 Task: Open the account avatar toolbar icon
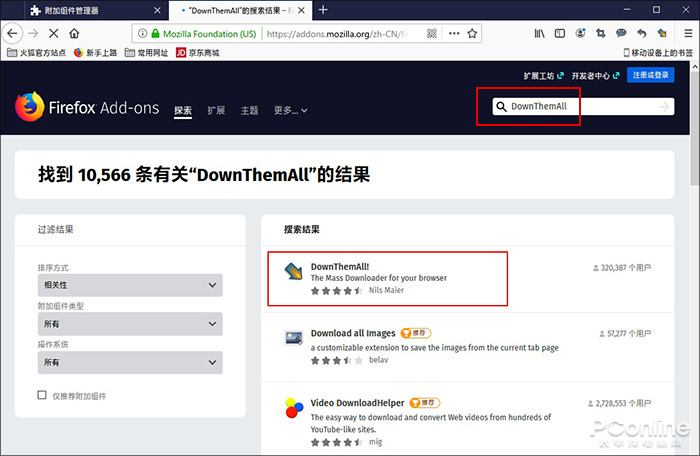pos(580,33)
